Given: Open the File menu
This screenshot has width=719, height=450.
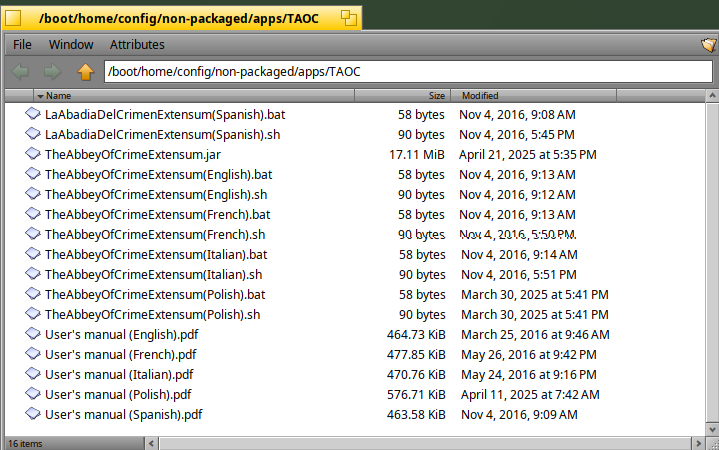Looking at the screenshot, I should pos(22,44).
